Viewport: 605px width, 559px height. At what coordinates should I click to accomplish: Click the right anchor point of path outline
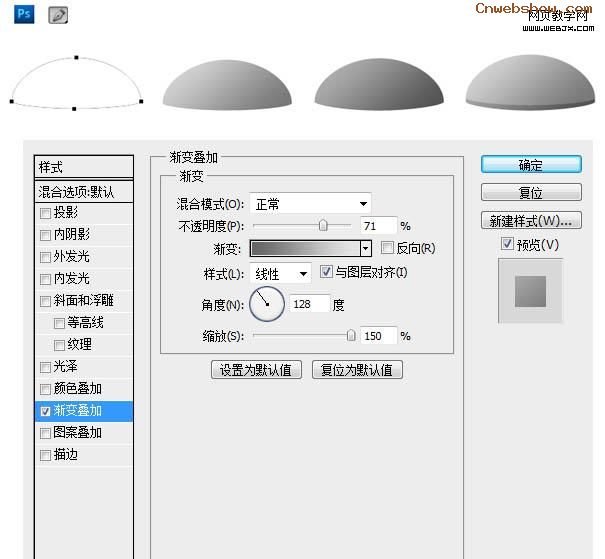pyautogui.click(x=141, y=101)
